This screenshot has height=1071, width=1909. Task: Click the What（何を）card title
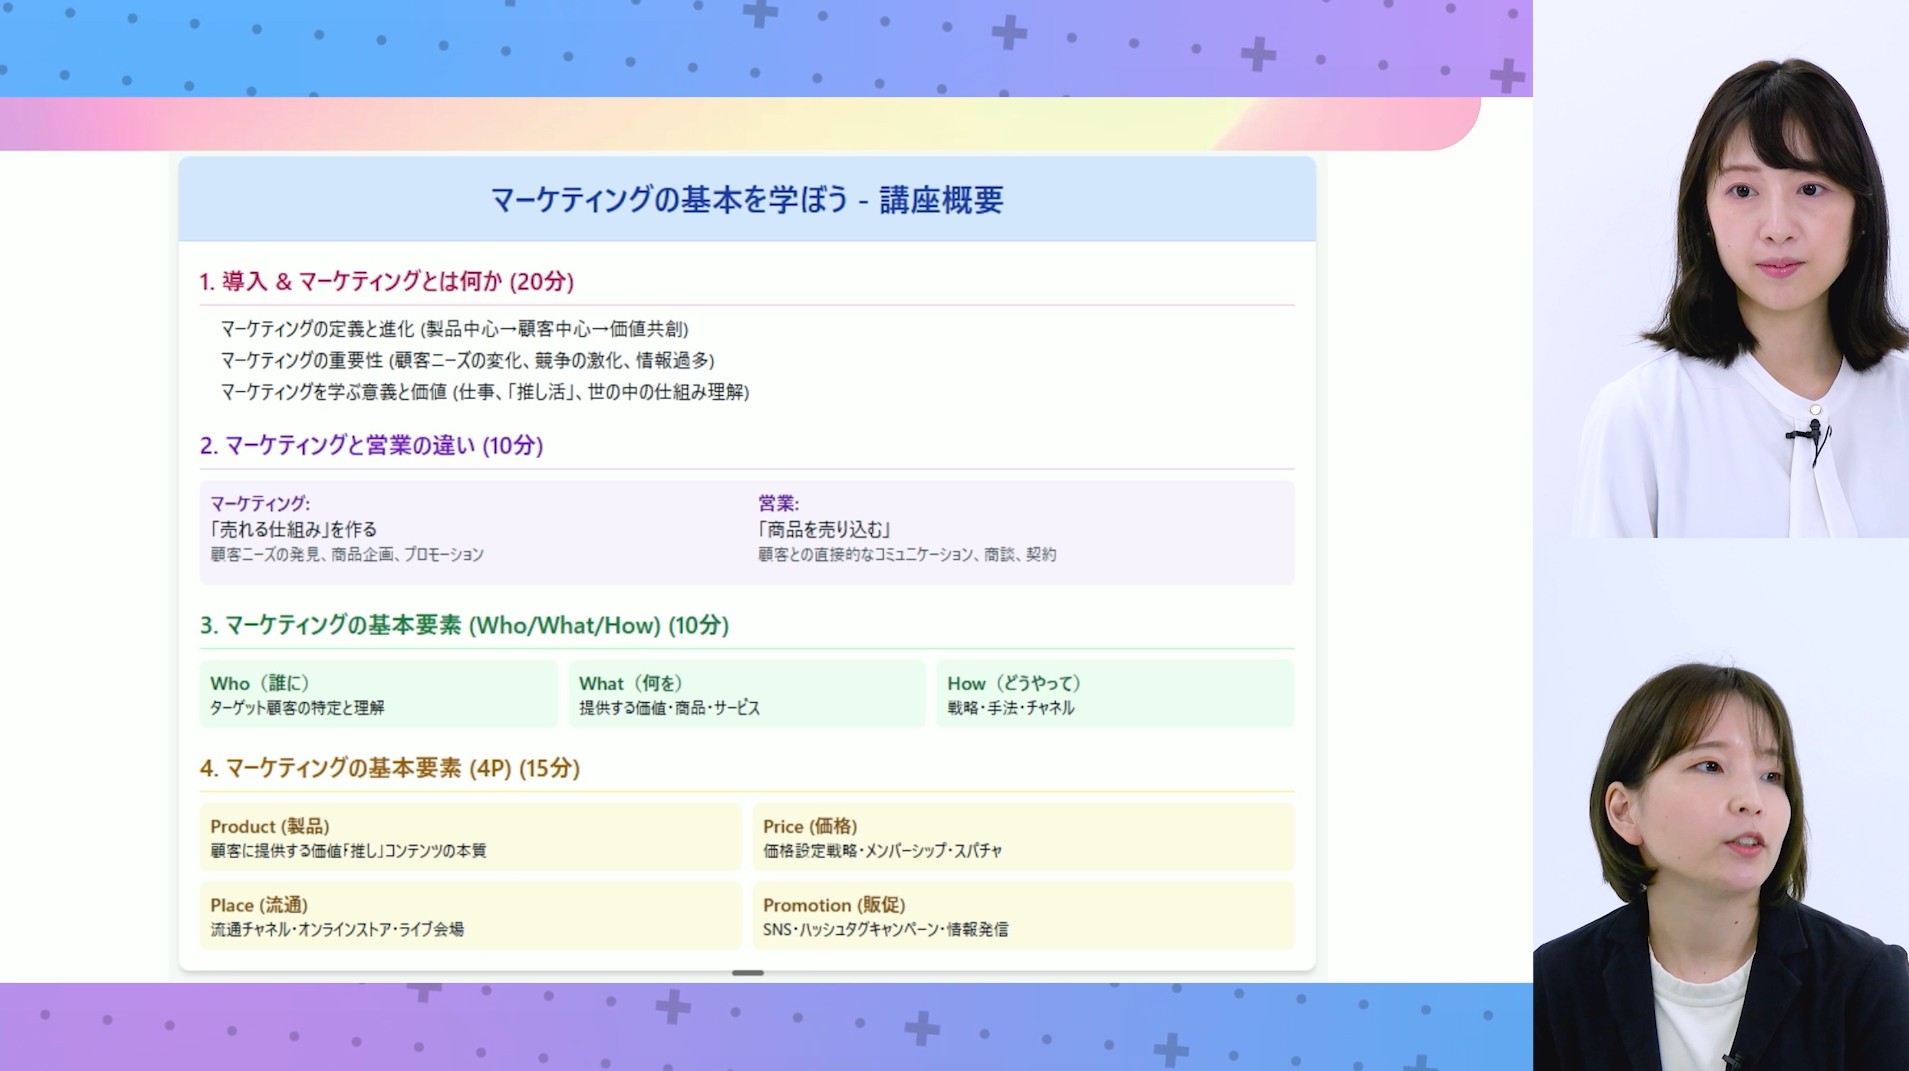pos(631,683)
